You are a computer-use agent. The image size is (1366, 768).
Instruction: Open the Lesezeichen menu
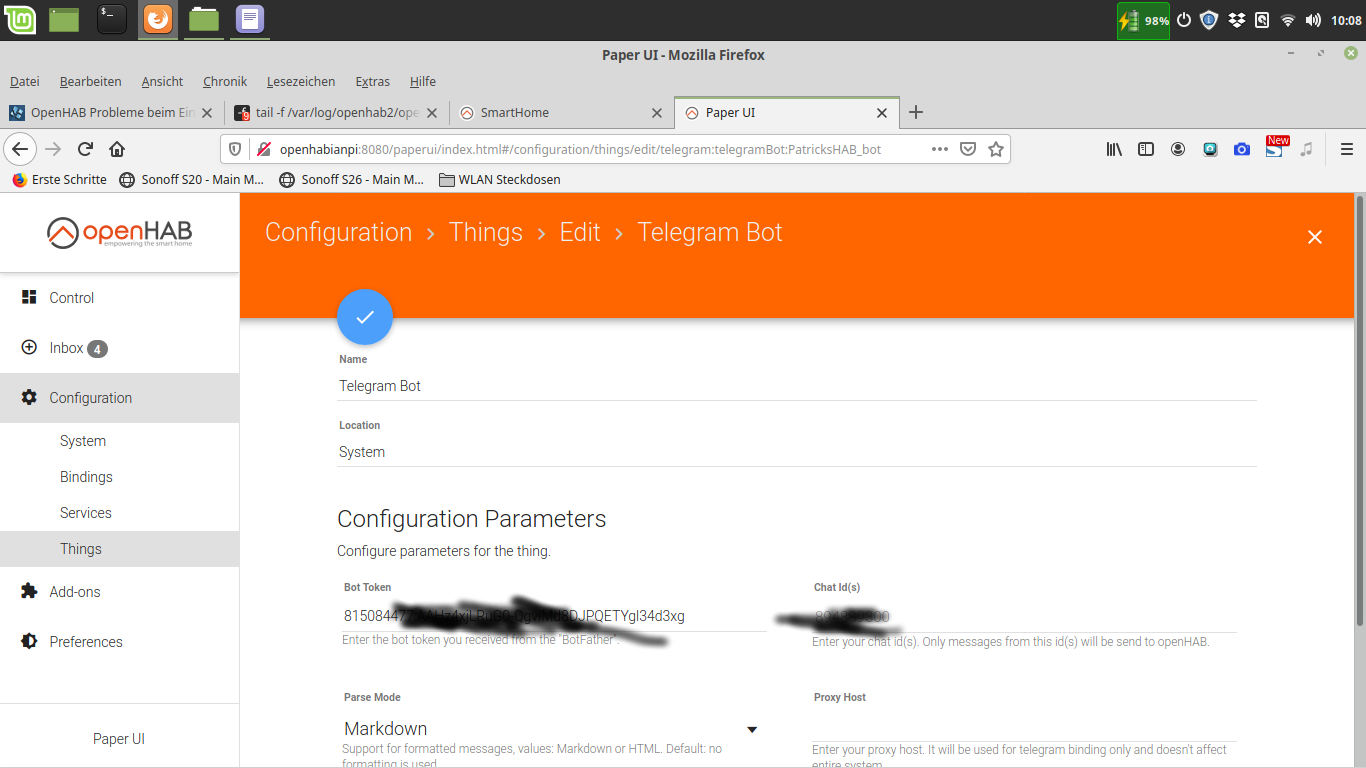click(x=301, y=81)
